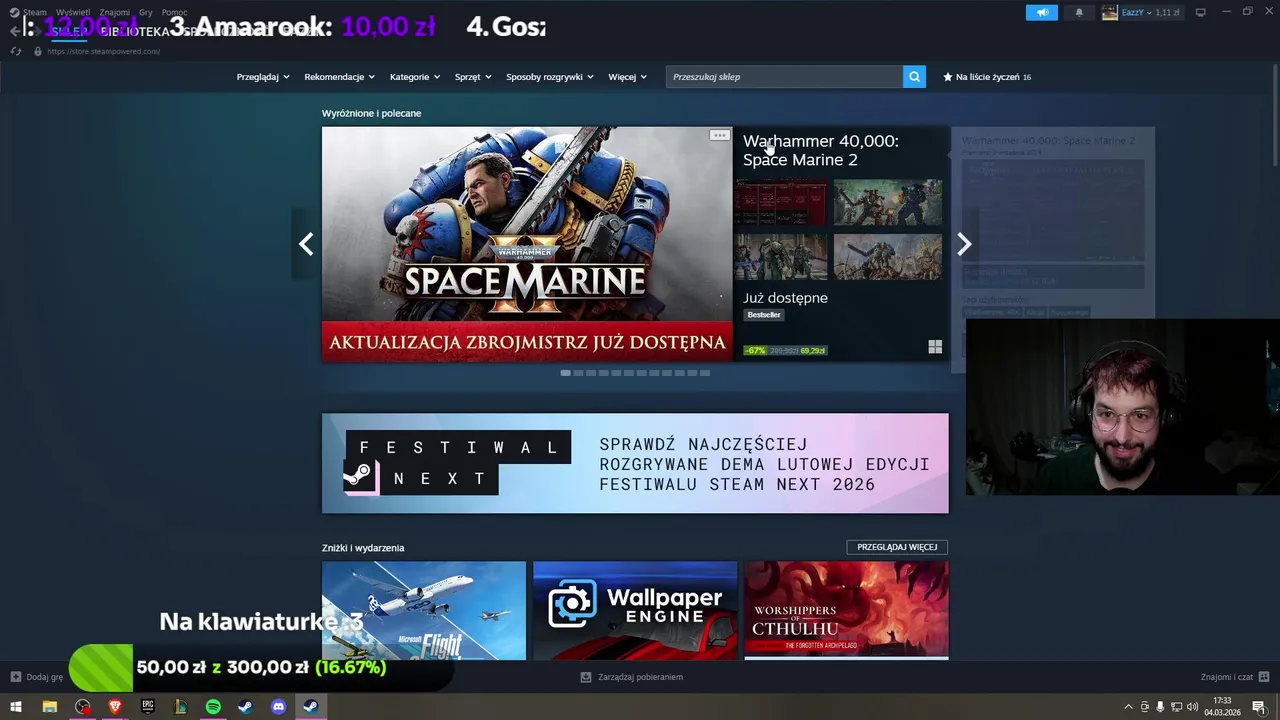This screenshot has width=1280, height=720.
Task: Open the Windows notification center
Action: pyautogui.click(x=1259, y=707)
